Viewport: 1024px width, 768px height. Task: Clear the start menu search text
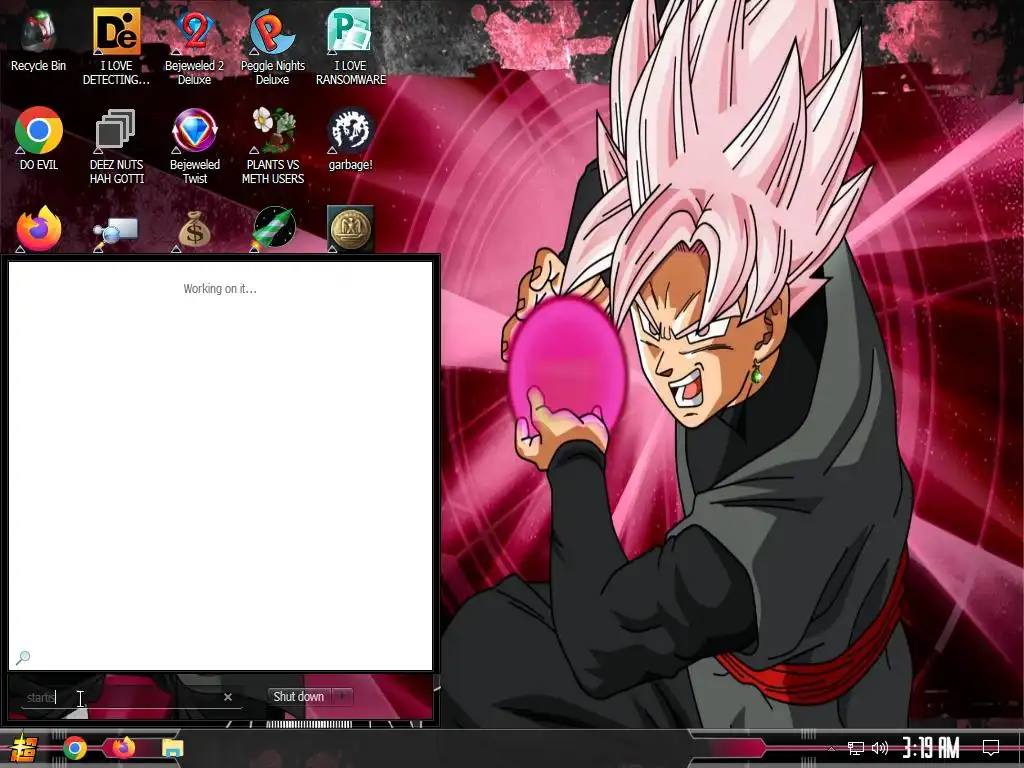pos(228,697)
